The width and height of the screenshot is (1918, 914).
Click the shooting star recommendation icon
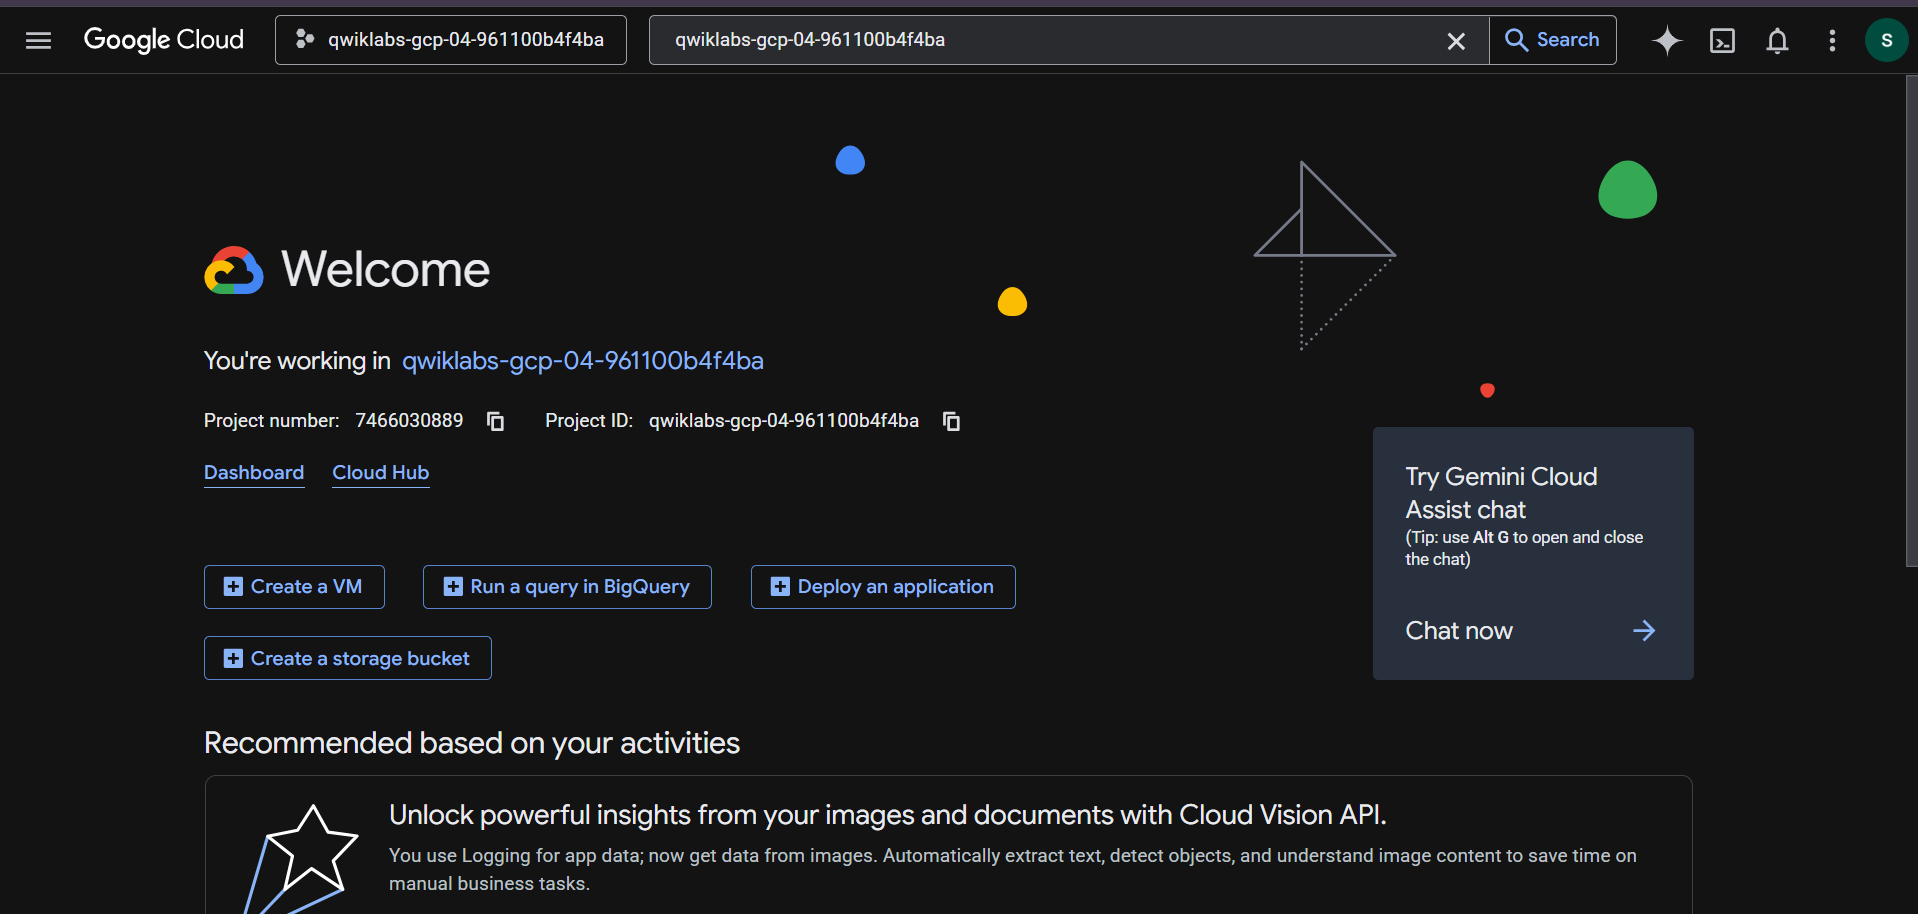(x=300, y=860)
